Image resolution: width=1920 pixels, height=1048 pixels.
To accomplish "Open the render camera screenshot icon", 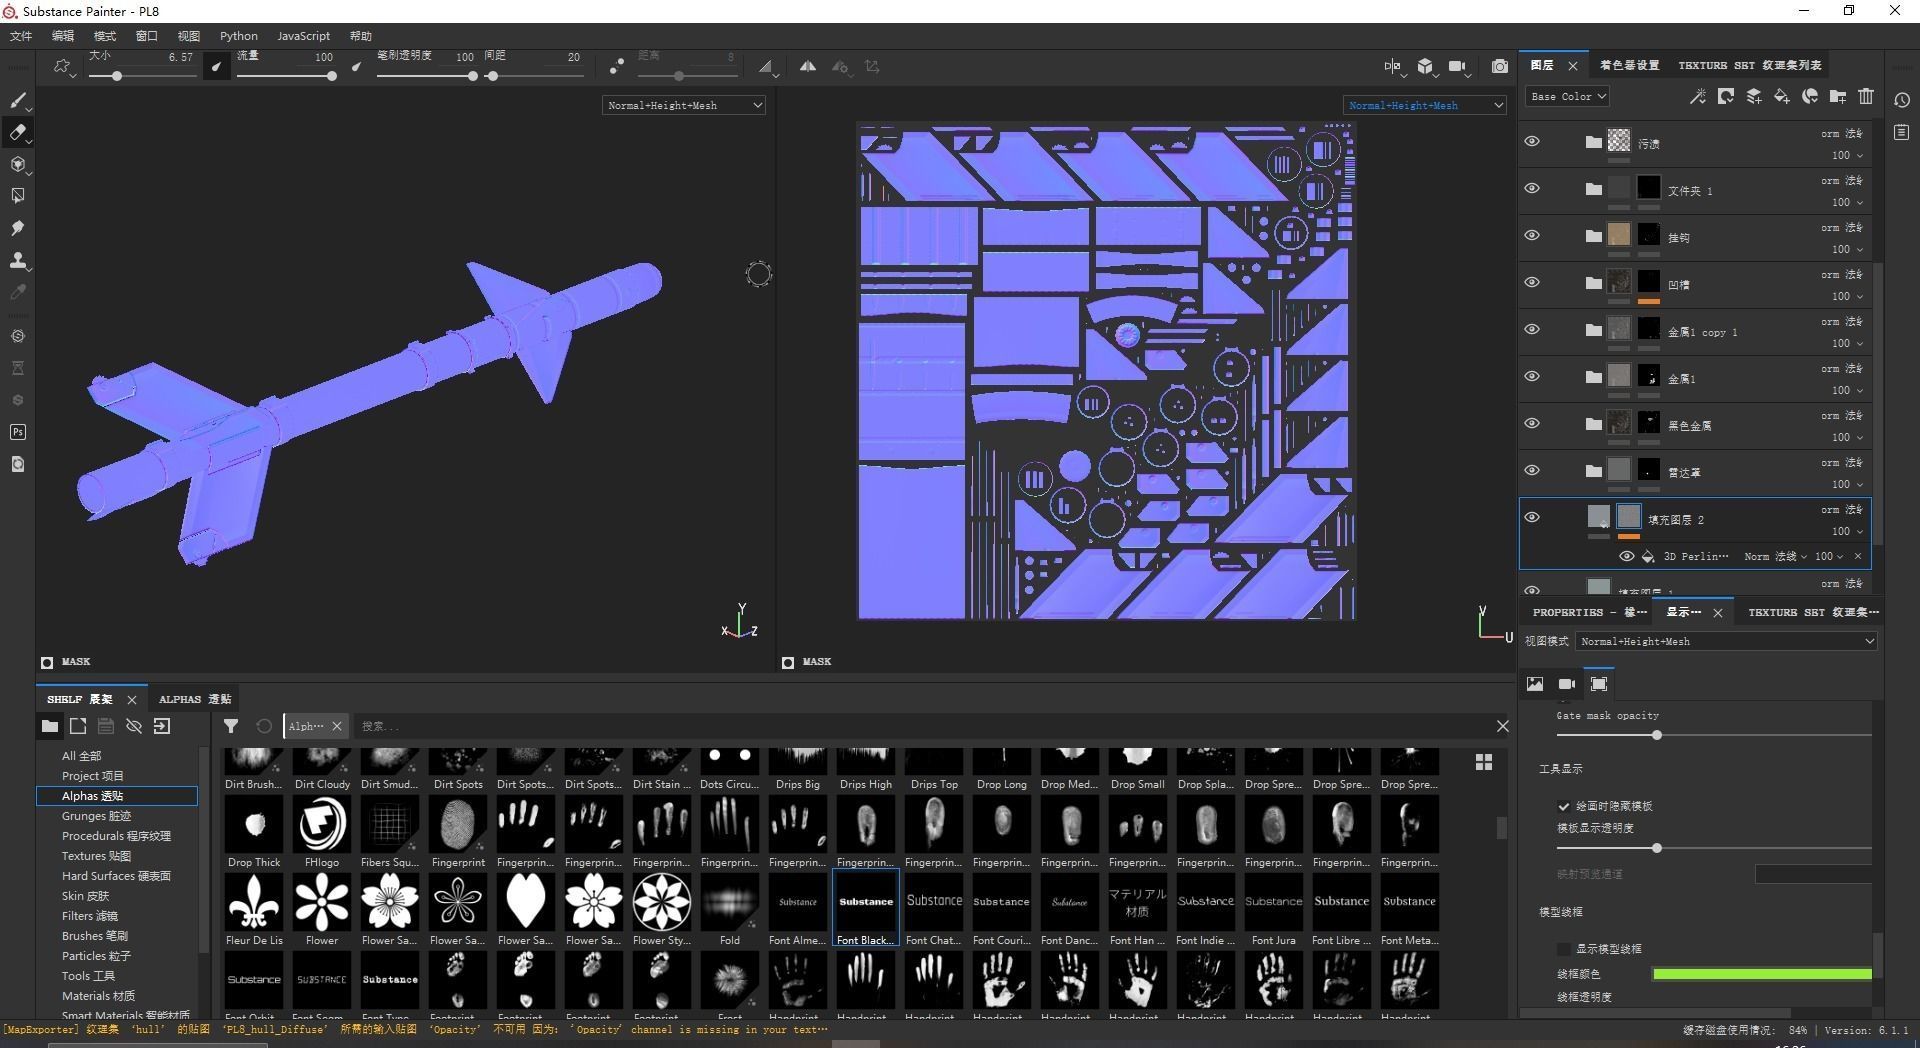I will 1499,67.
